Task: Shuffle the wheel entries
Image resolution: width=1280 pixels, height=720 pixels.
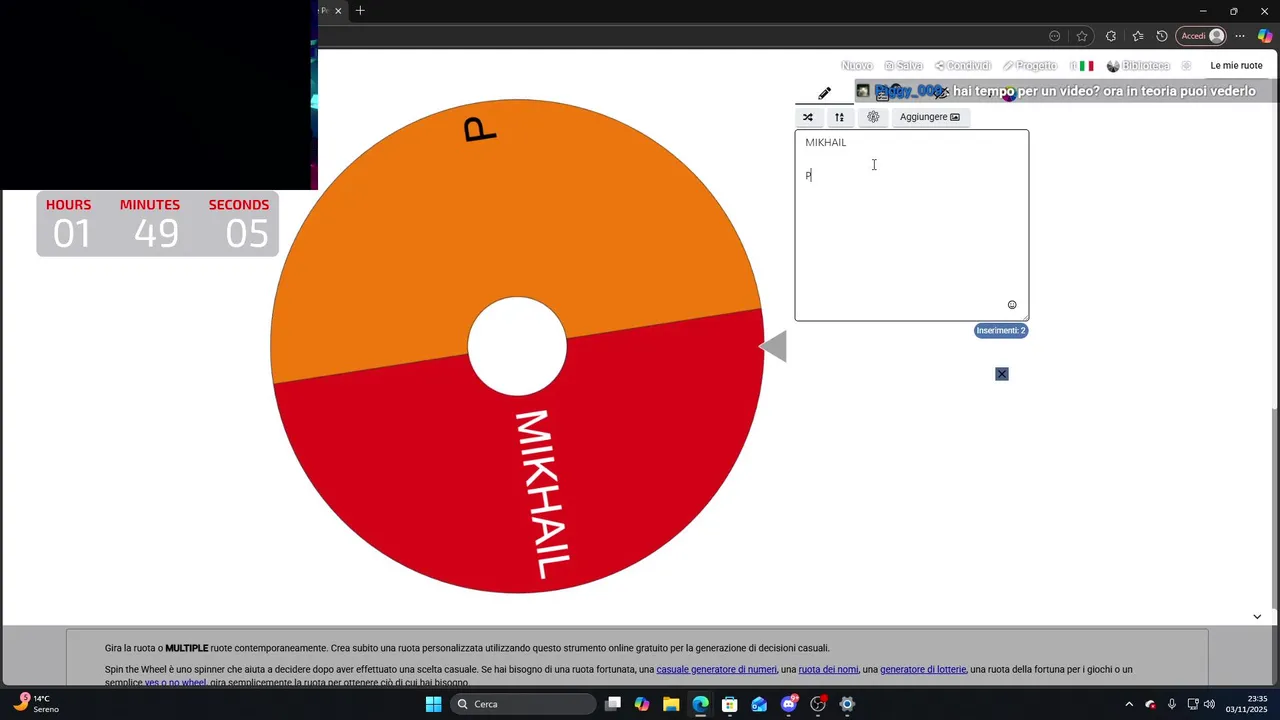Action: point(808,117)
